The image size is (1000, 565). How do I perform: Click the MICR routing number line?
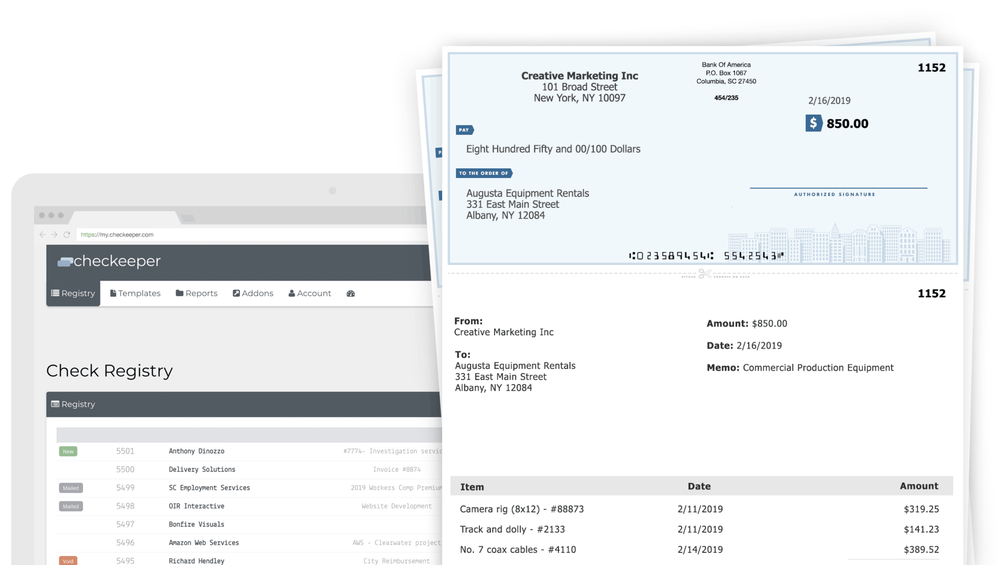706,256
